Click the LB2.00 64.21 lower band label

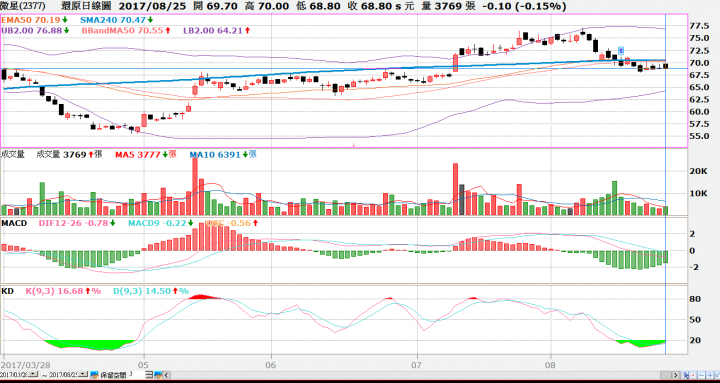213,31
